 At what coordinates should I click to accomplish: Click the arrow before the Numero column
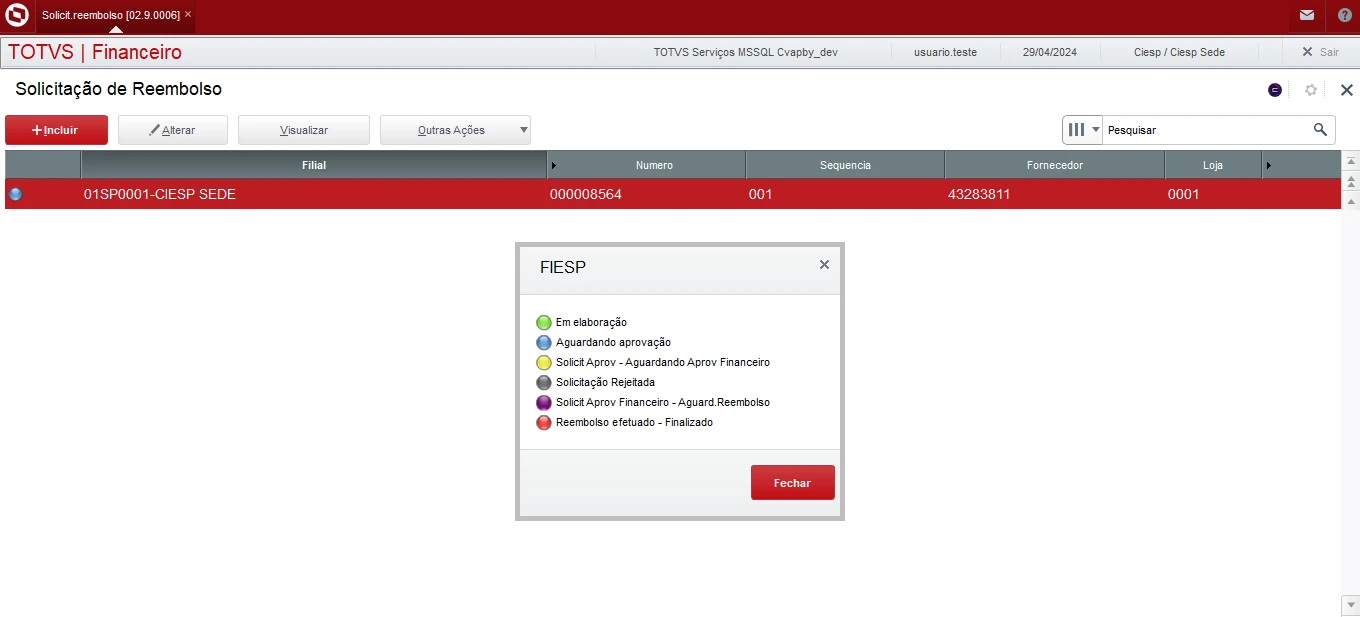point(554,165)
